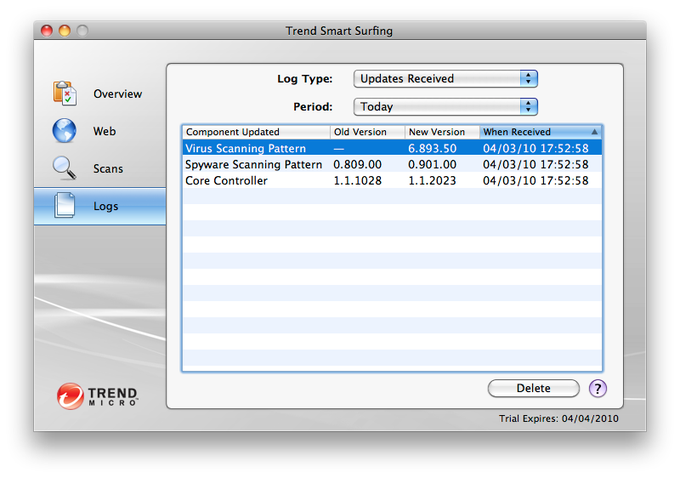Select the Logs sidebar label
The height and width of the screenshot is (478, 680).
[106, 206]
